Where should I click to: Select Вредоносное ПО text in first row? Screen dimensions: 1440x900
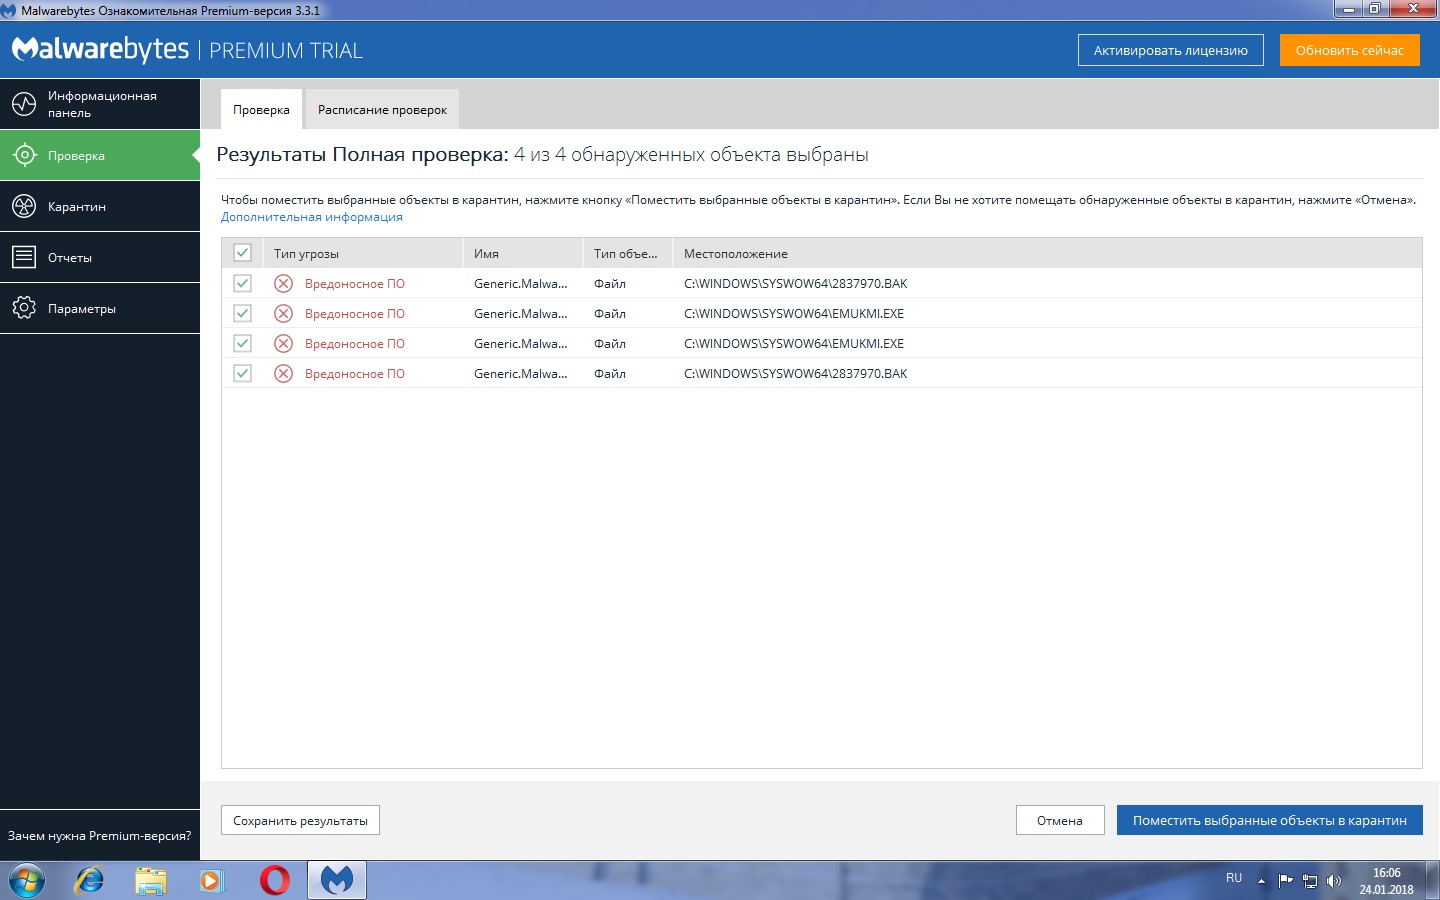click(355, 284)
